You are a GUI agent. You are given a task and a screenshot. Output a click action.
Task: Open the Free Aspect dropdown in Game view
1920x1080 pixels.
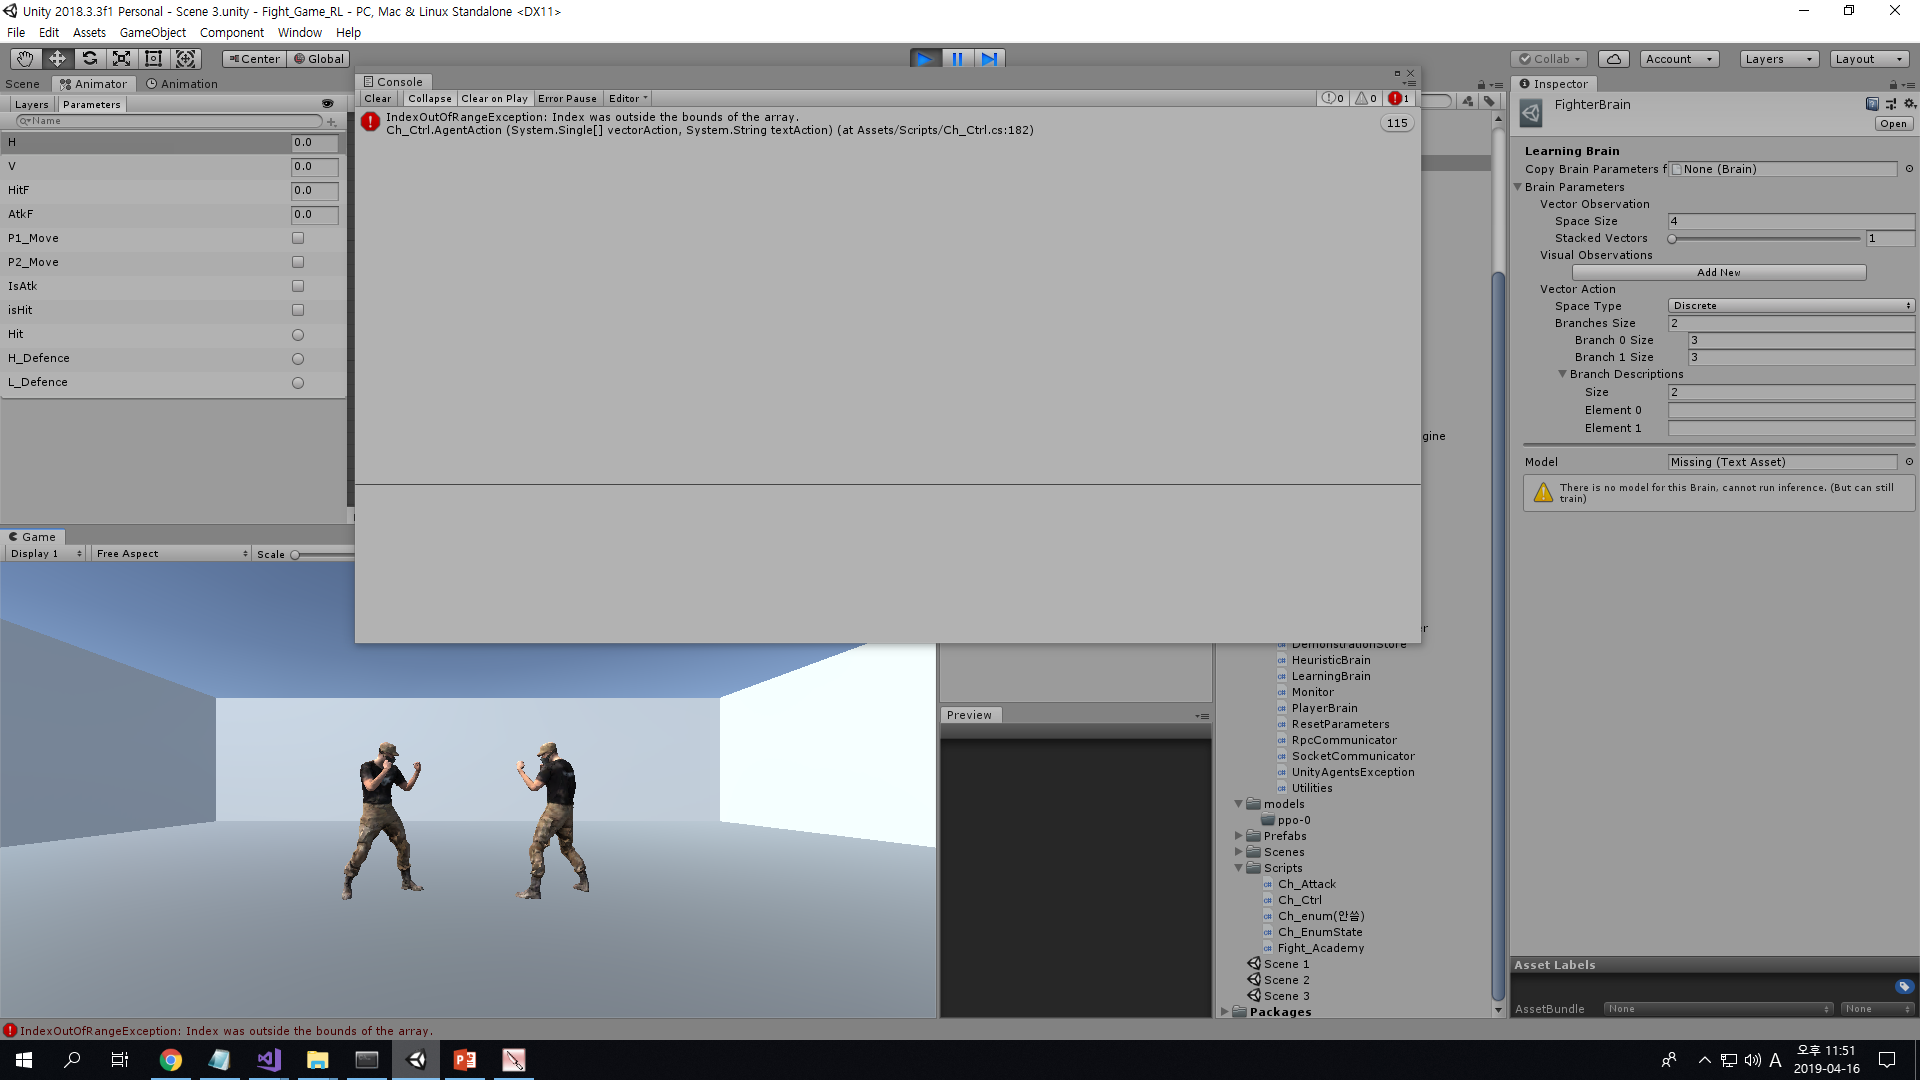(170, 553)
